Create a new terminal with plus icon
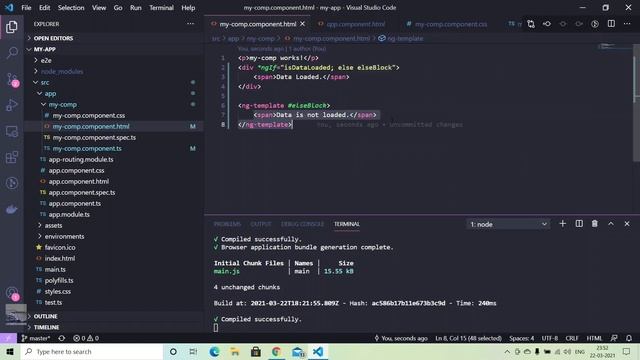This screenshot has width=640, height=360. coord(562,224)
